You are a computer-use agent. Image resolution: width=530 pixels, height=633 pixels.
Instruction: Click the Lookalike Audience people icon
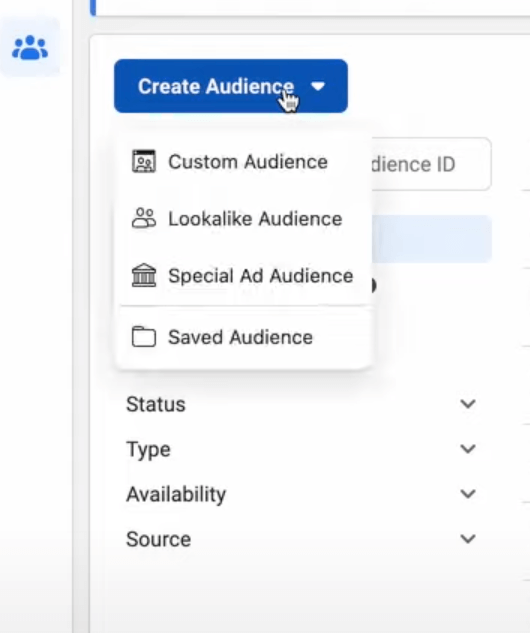coord(144,218)
